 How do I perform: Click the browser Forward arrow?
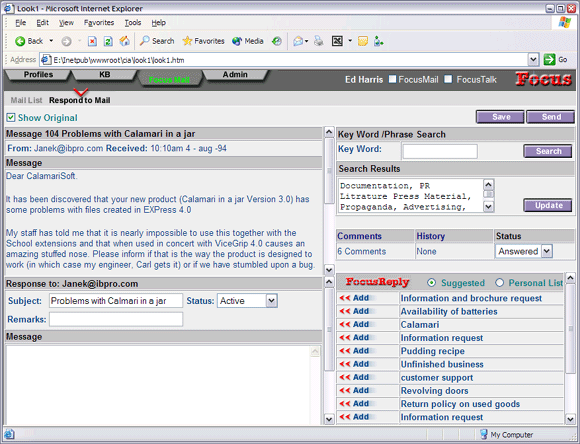pyautogui.click(x=66, y=41)
